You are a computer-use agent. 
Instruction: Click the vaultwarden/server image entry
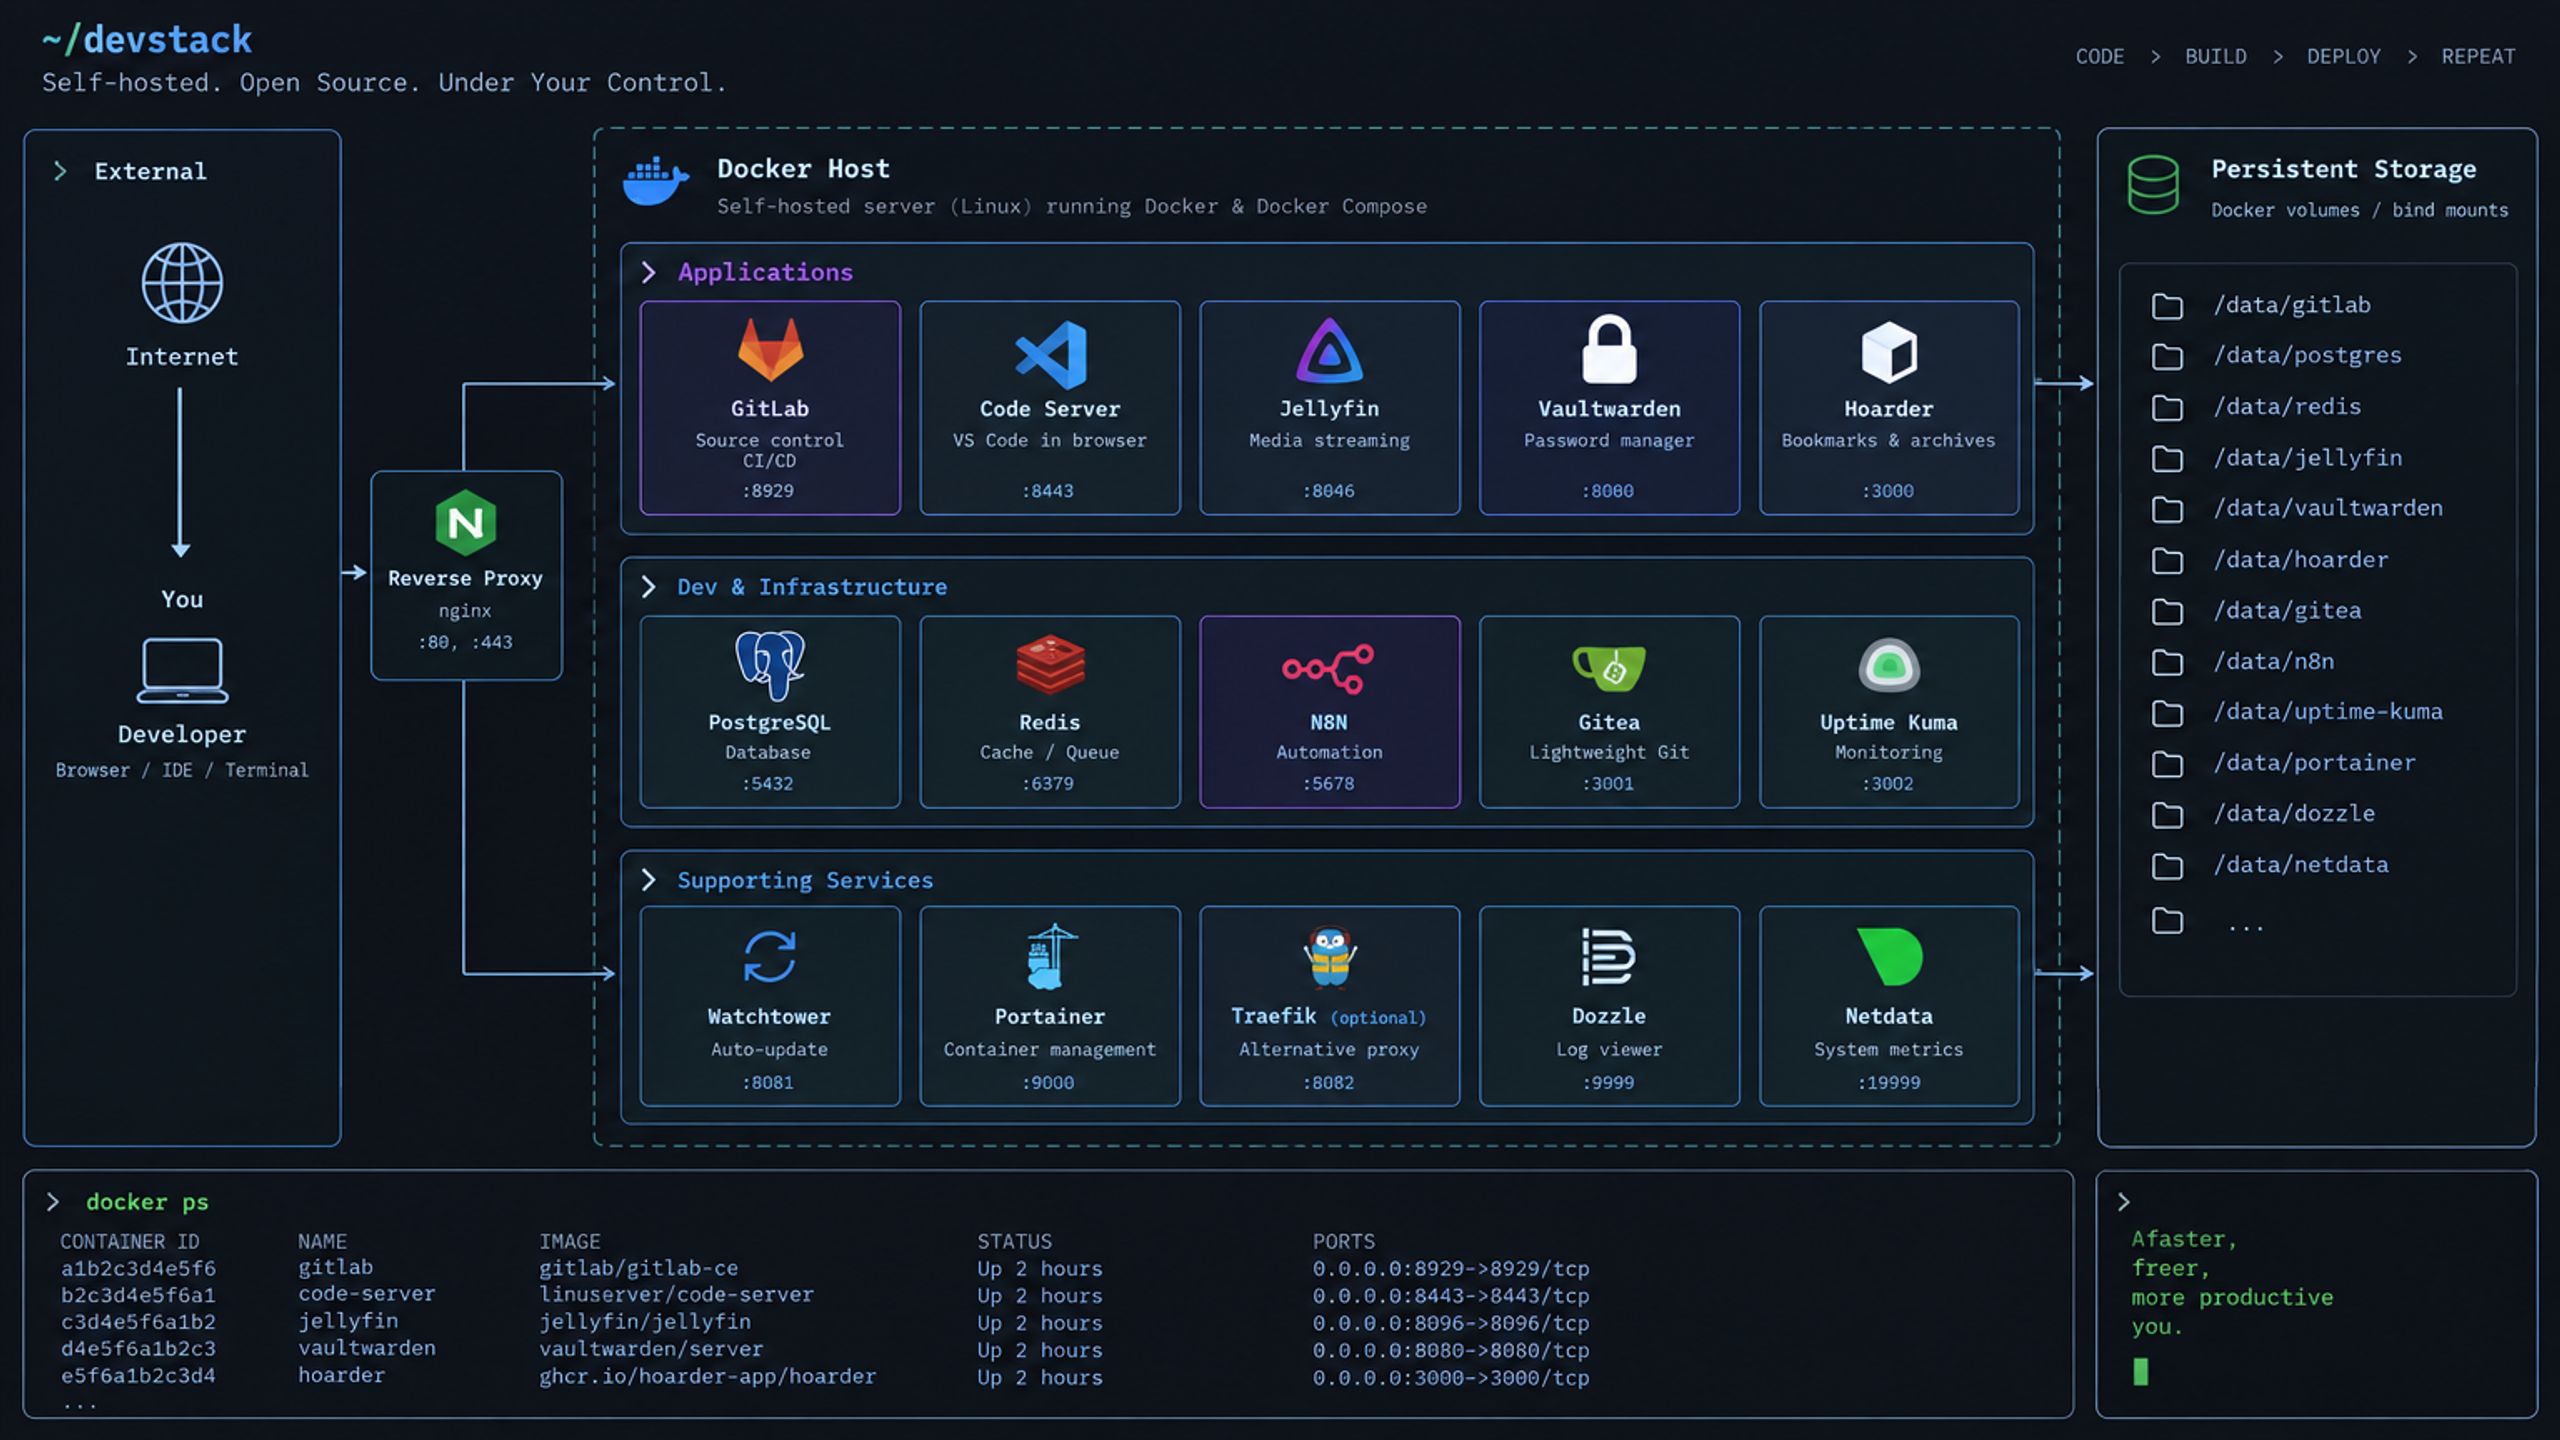click(651, 1349)
